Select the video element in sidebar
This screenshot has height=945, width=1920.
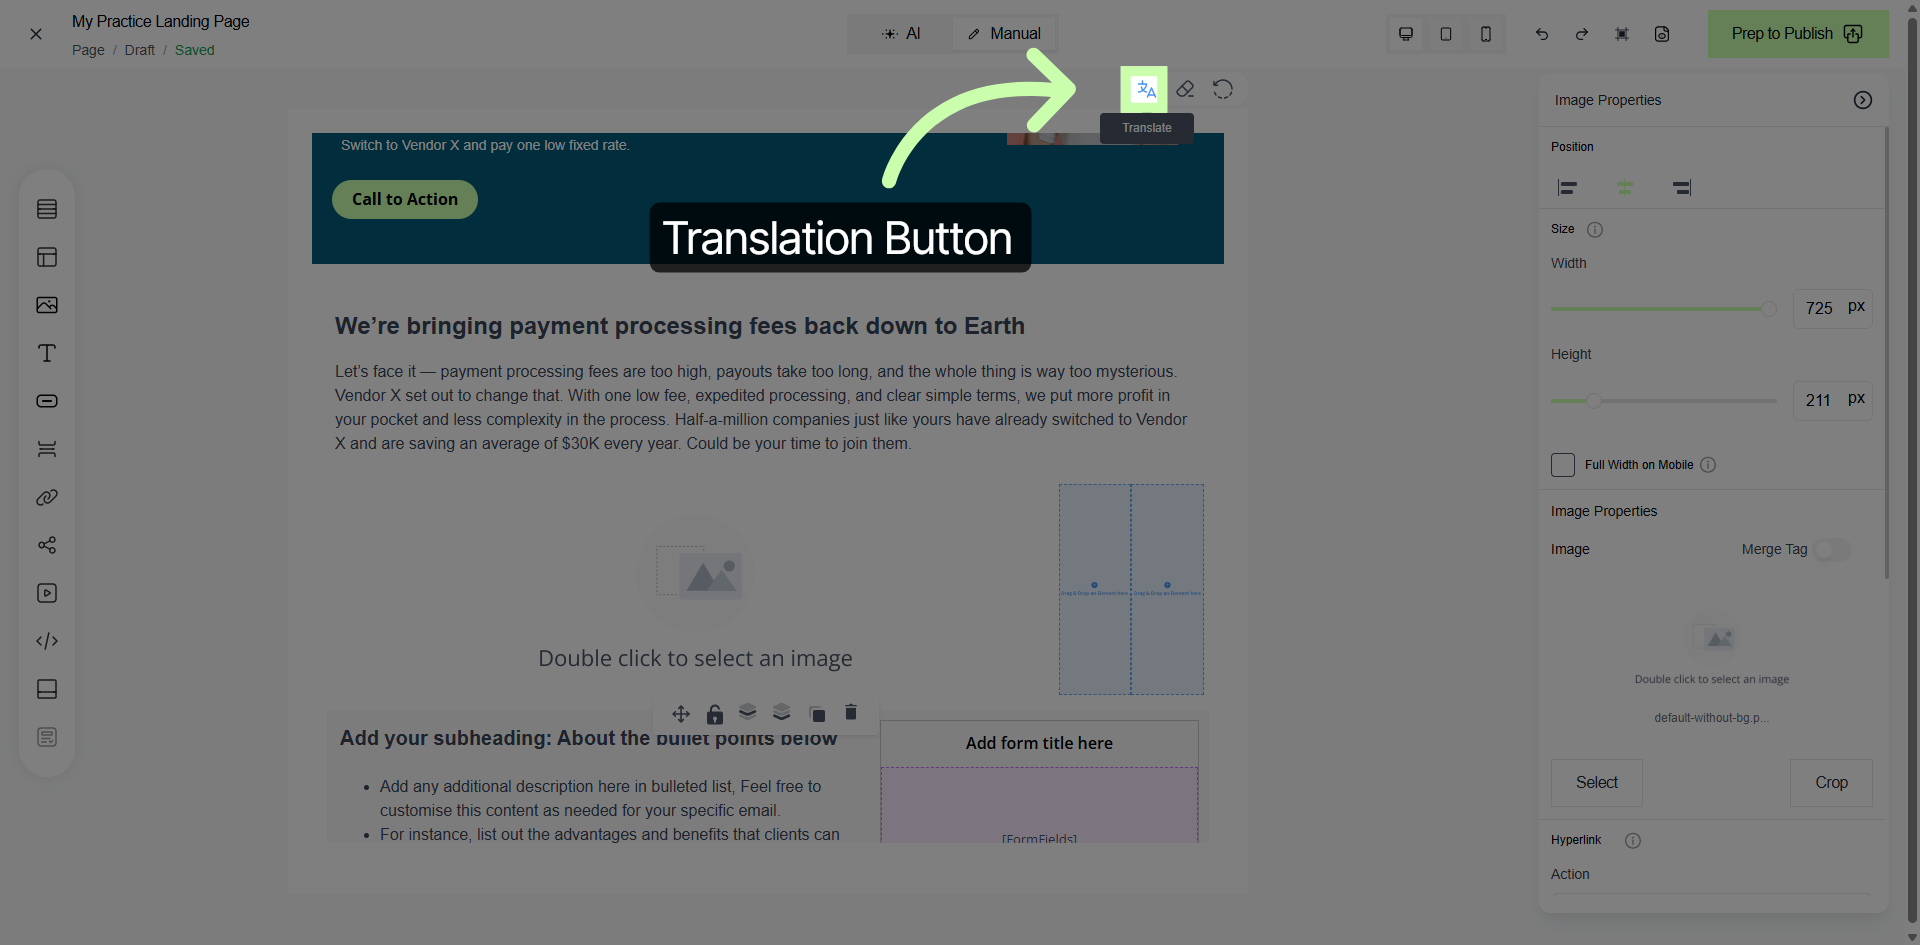click(x=47, y=593)
